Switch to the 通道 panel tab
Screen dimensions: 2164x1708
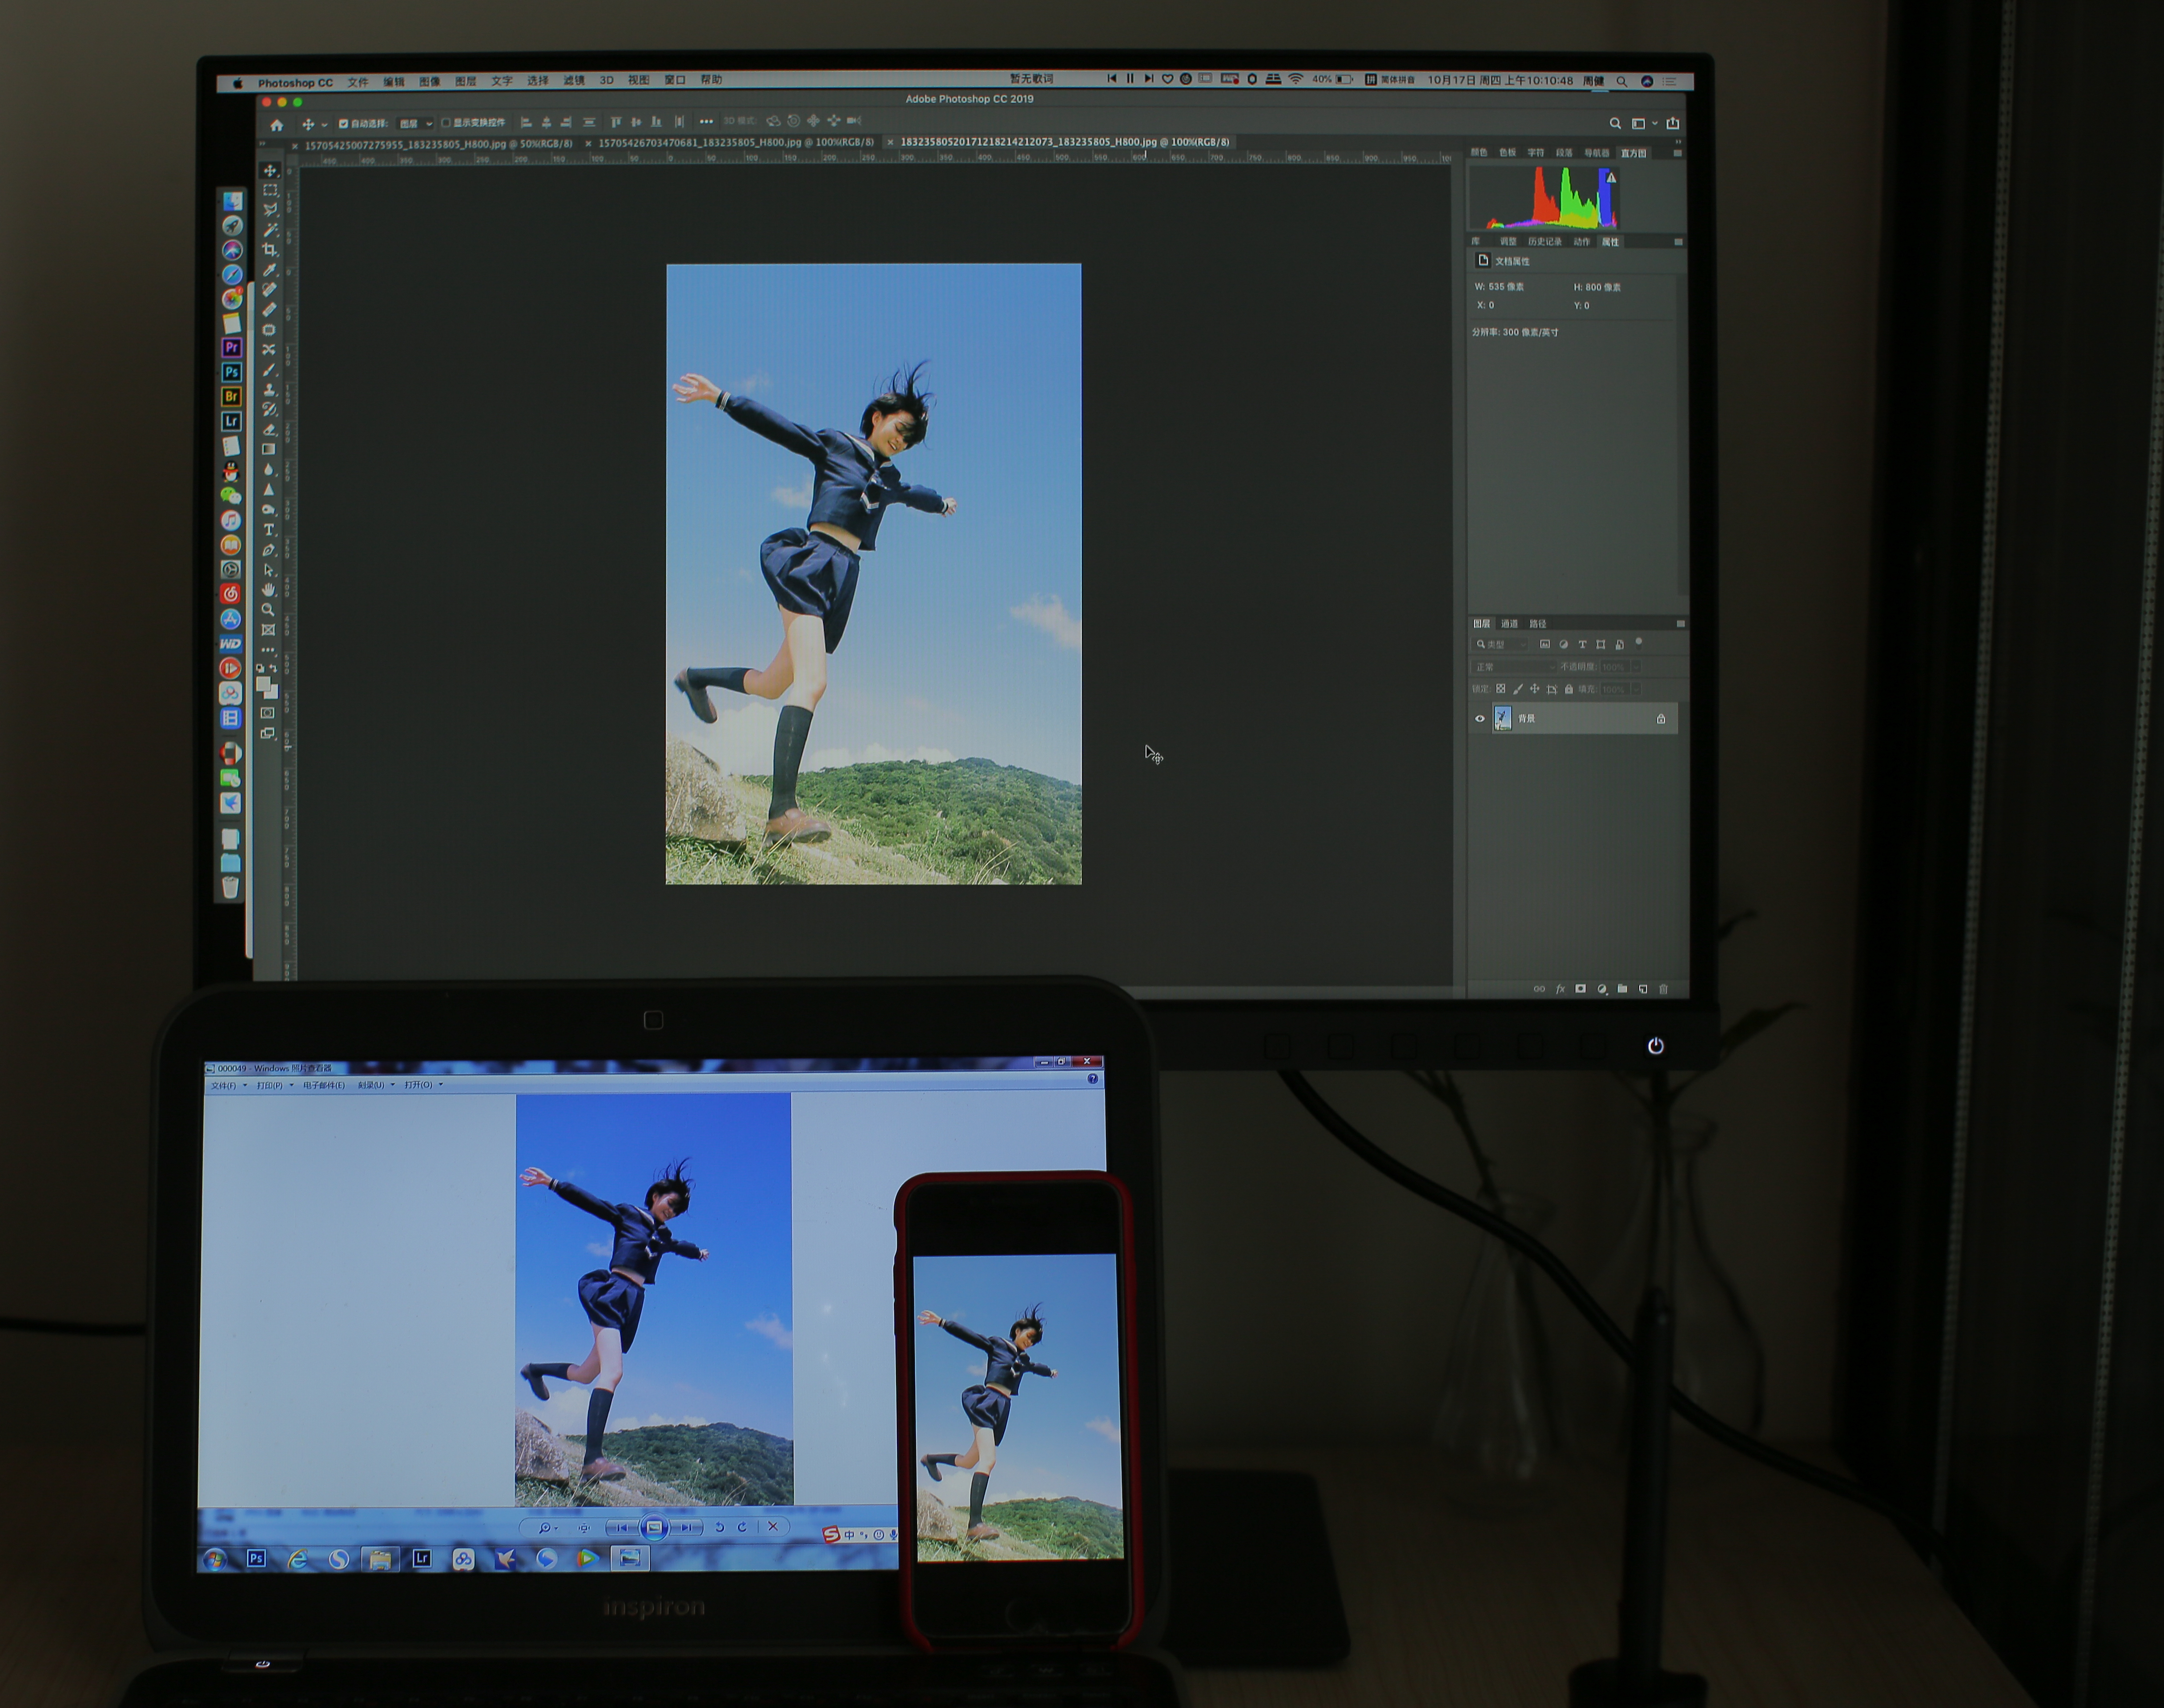tap(1509, 624)
